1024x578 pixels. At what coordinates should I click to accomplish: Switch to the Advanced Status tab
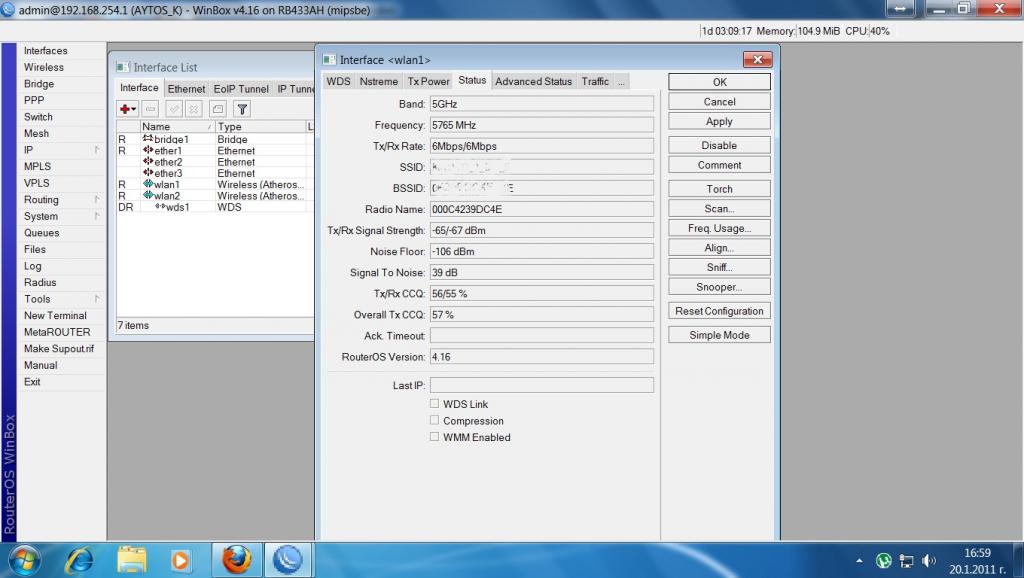click(x=533, y=81)
